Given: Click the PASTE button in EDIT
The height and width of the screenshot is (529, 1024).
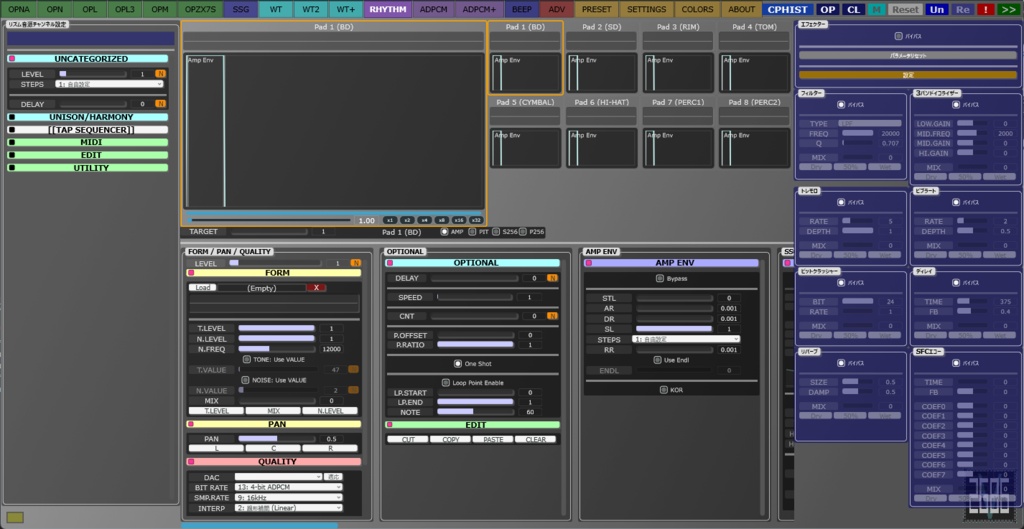Looking at the screenshot, I should pos(493,440).
